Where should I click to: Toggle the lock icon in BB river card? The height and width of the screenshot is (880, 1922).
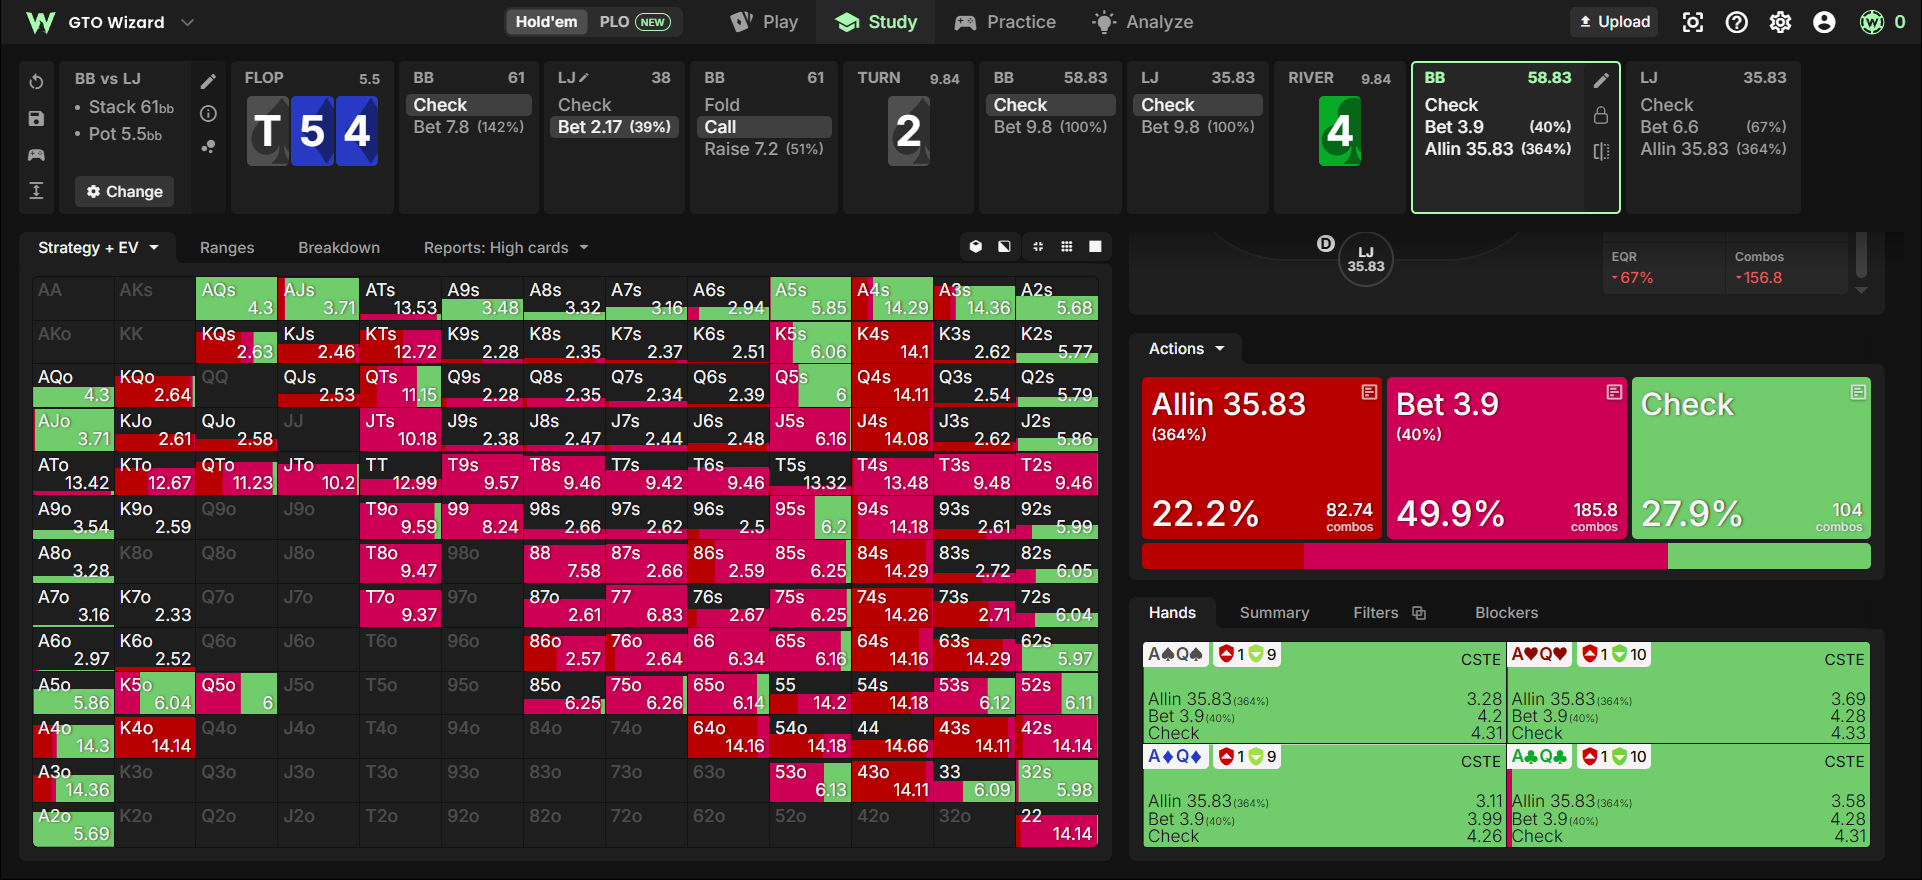[x=1601, y=116]
